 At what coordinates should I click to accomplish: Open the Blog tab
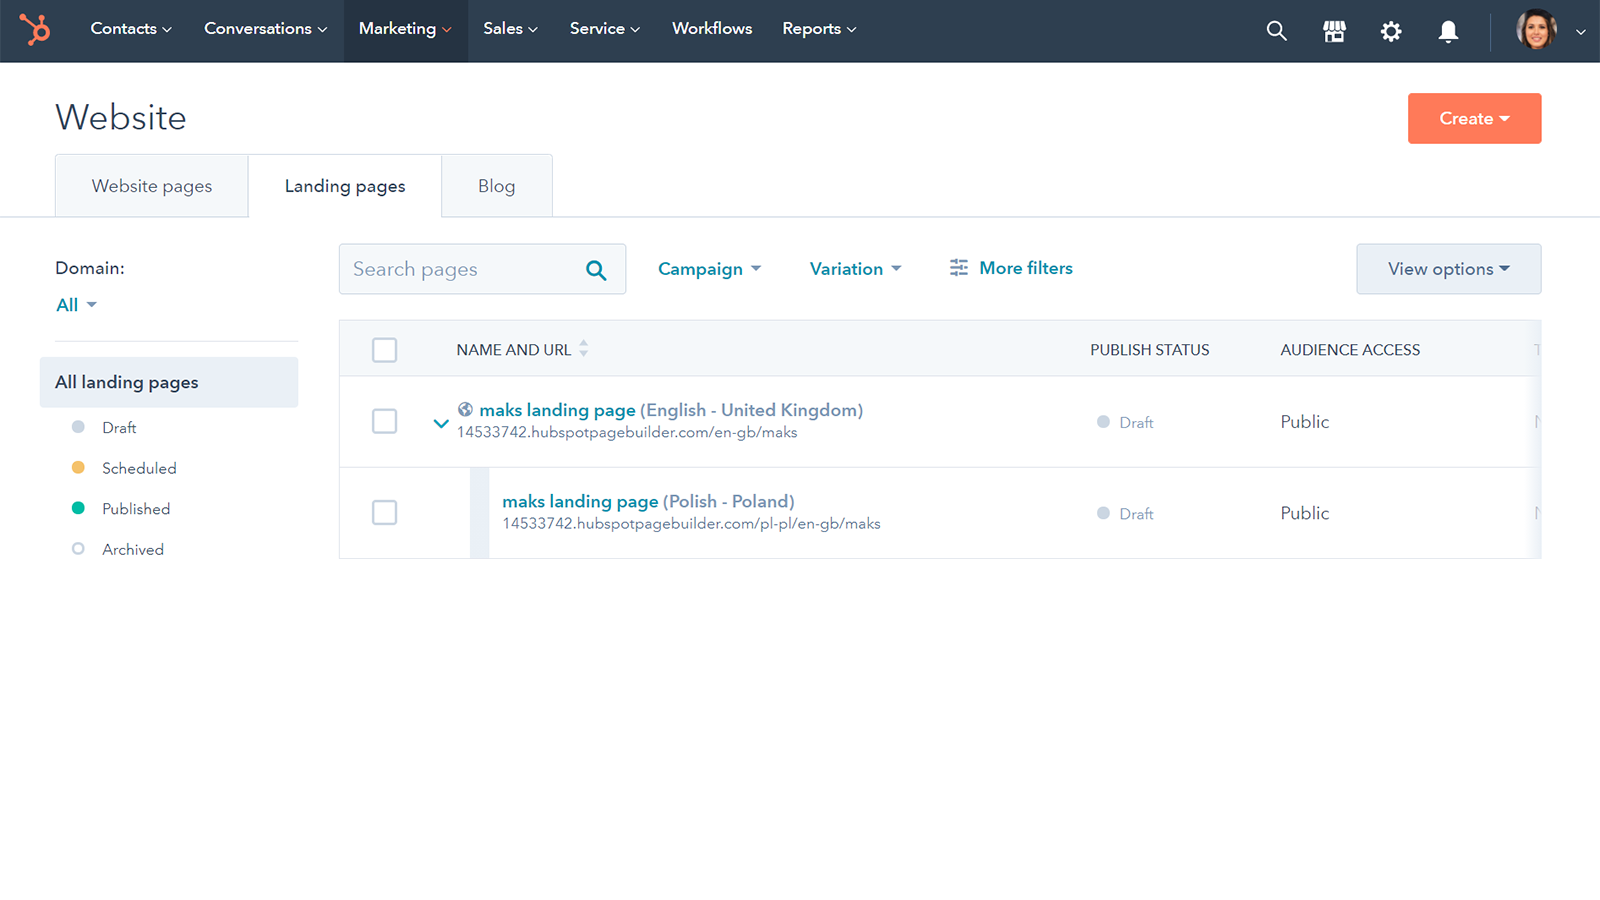(x=496, y=186)
